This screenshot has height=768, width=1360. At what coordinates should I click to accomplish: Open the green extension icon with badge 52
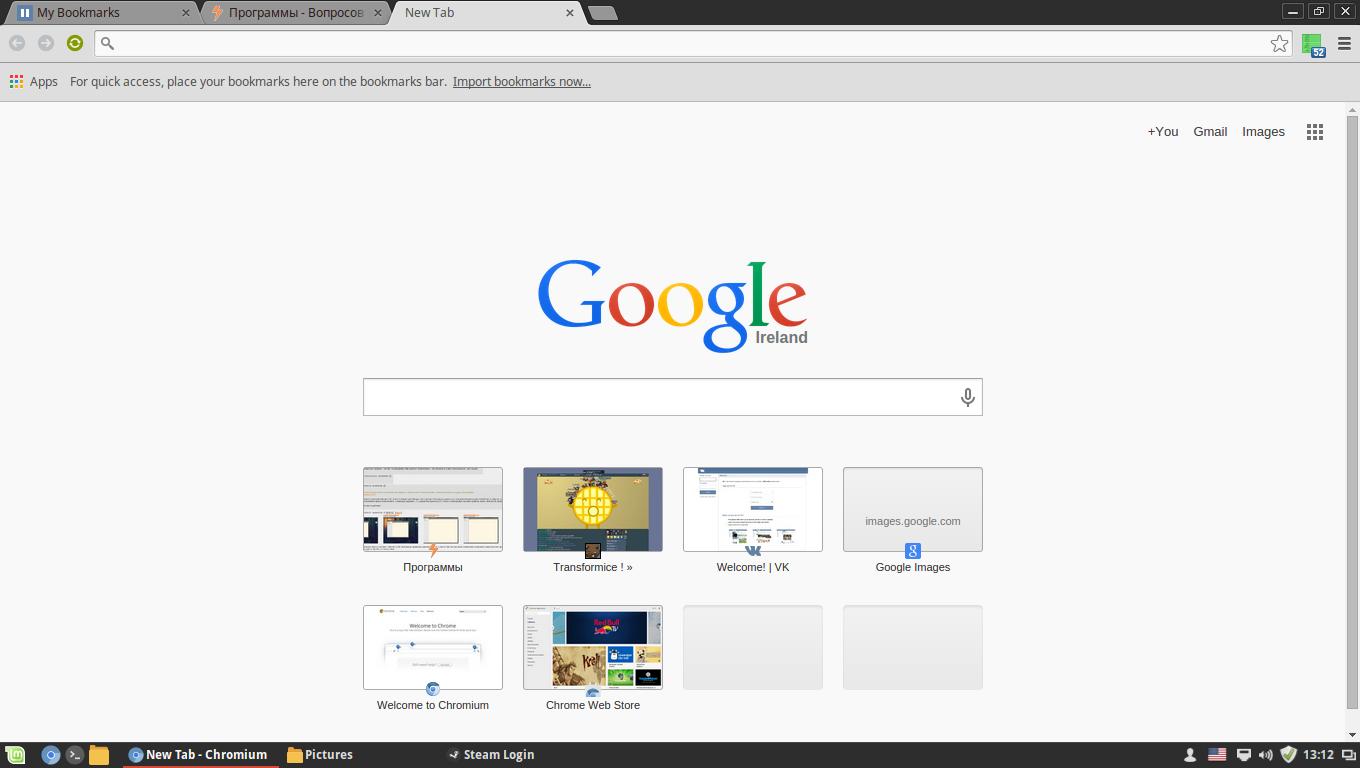pyautogui.click(x=1313, y=44)
